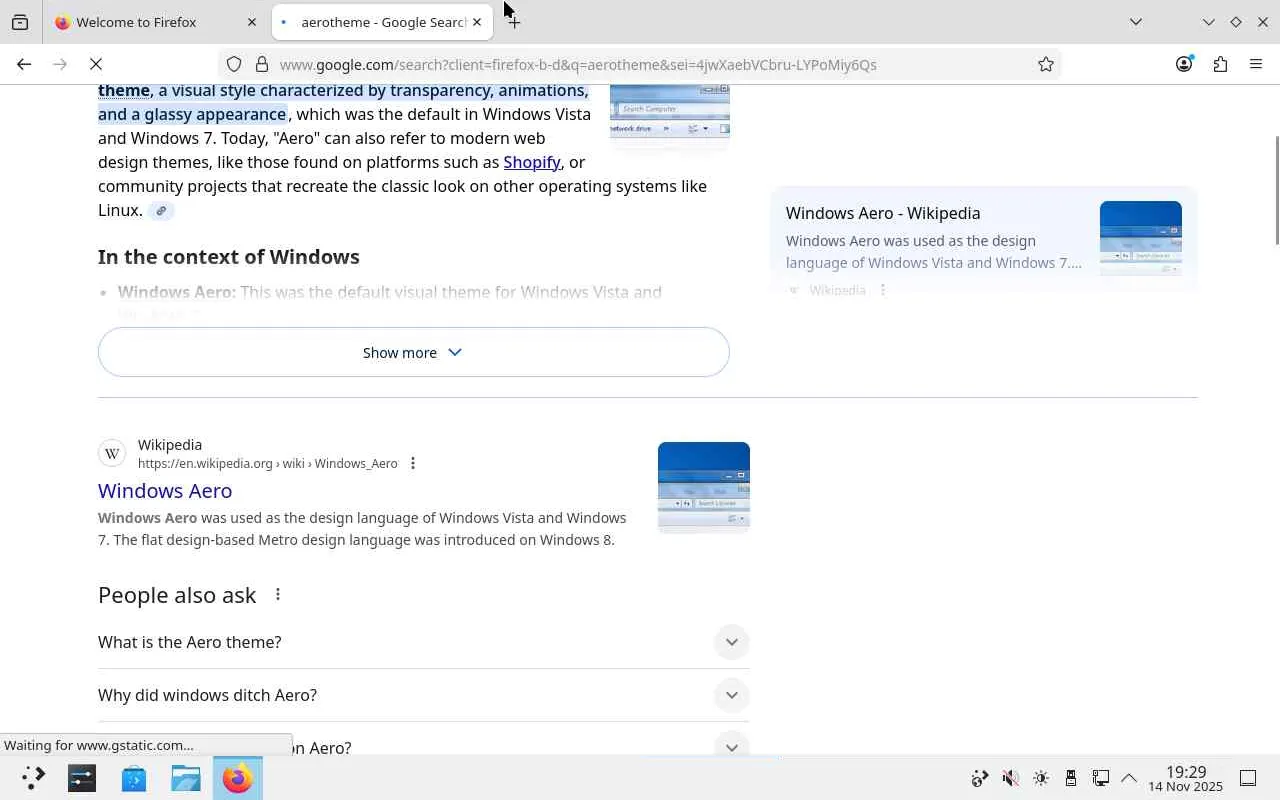Select the aerotheme Google Search tab
1280x800 pixels.
pyautogui.click(x=383, y=22)
